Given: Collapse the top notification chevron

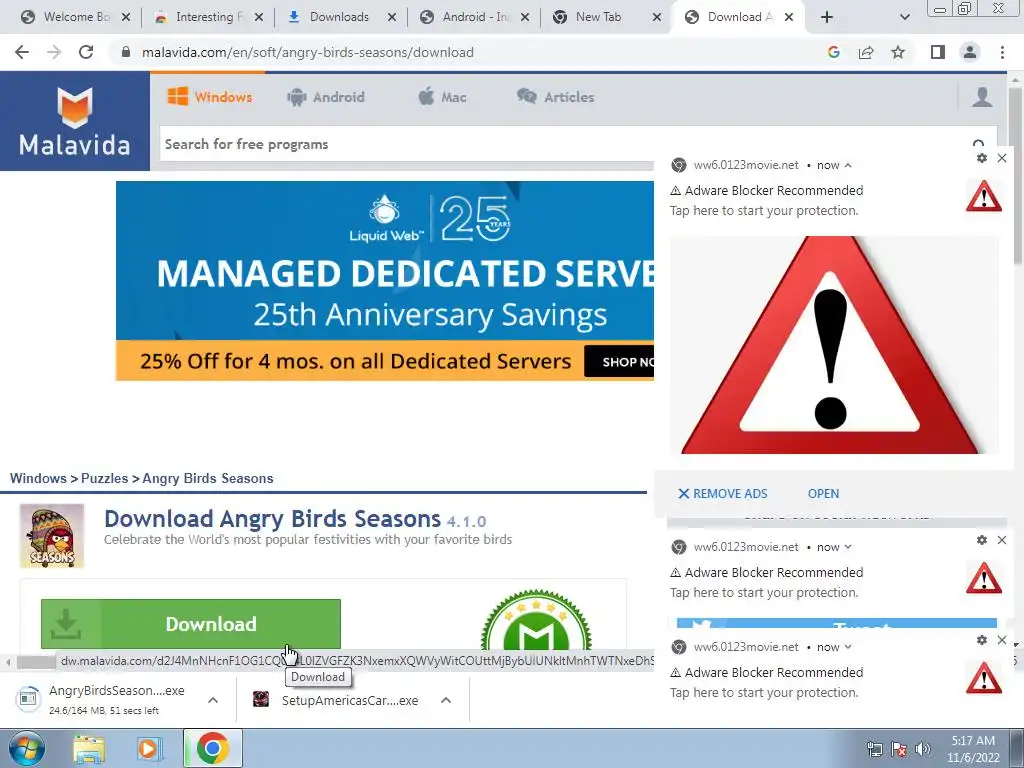Looking at the screenshot, I should coord(848,165).
